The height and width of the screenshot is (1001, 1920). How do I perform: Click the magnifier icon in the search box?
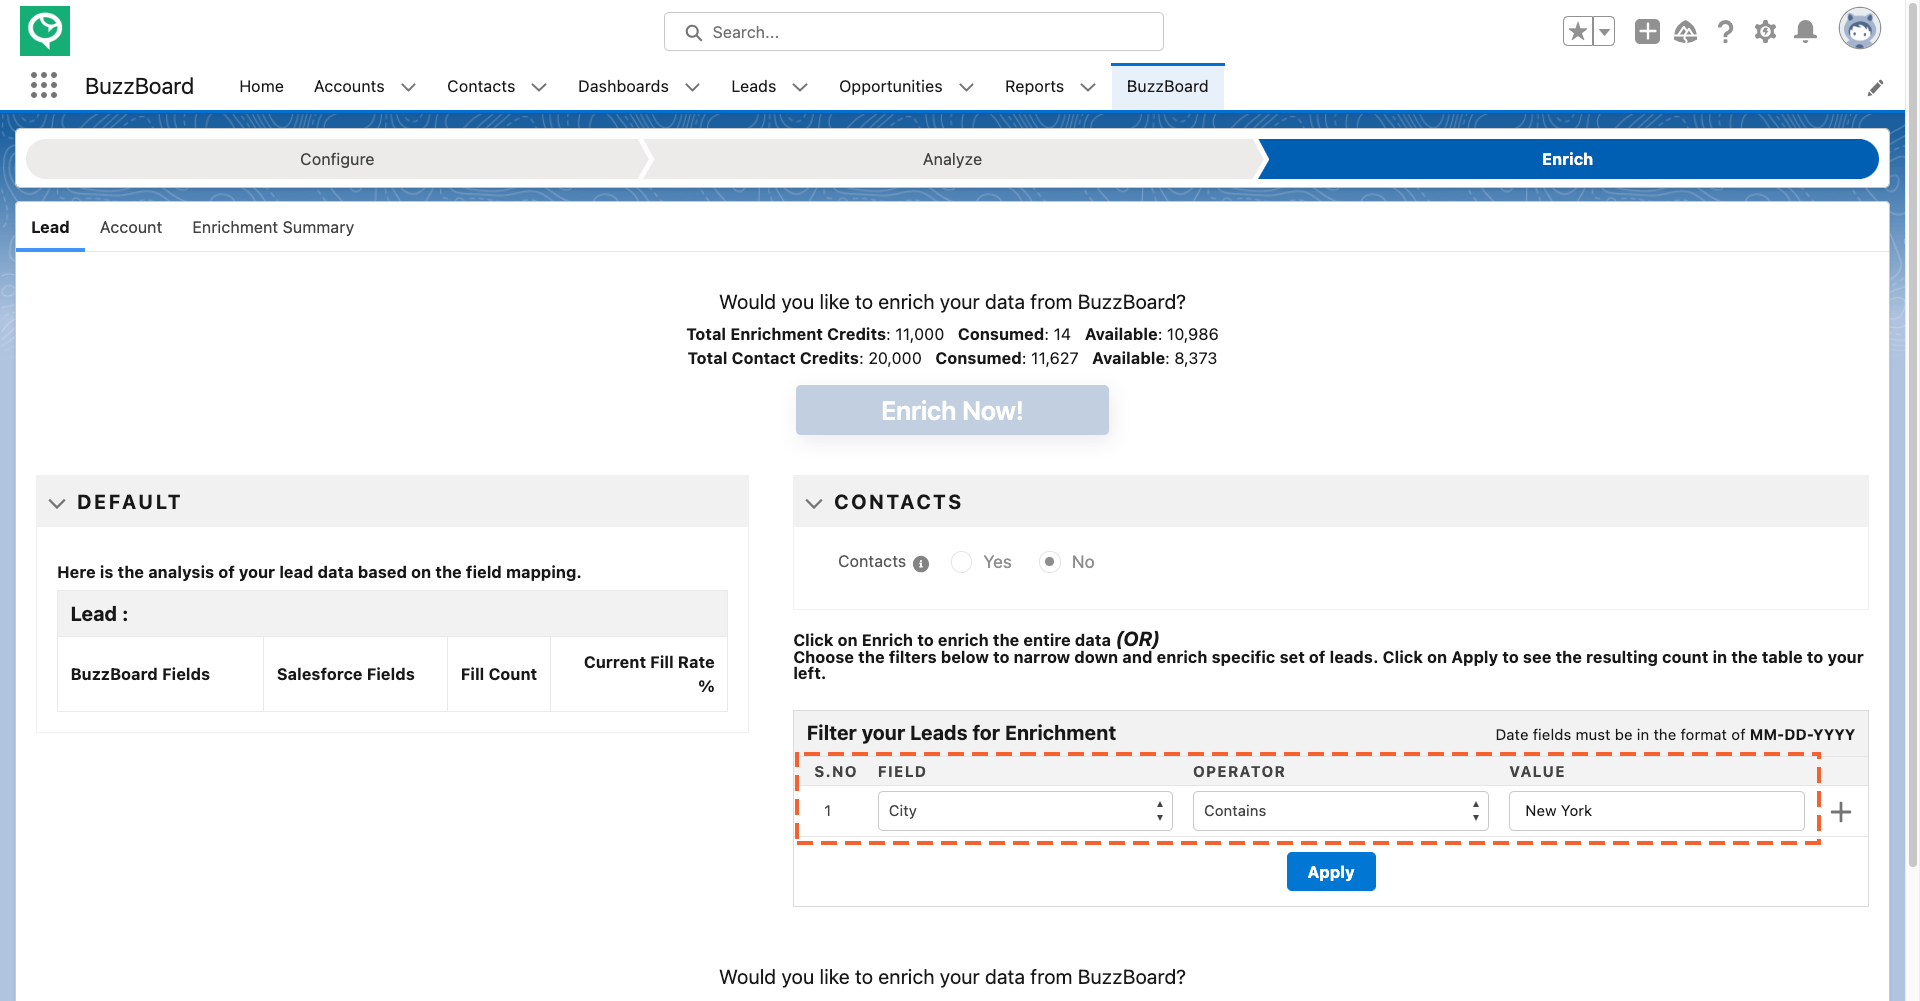click(x=693, y=33)
